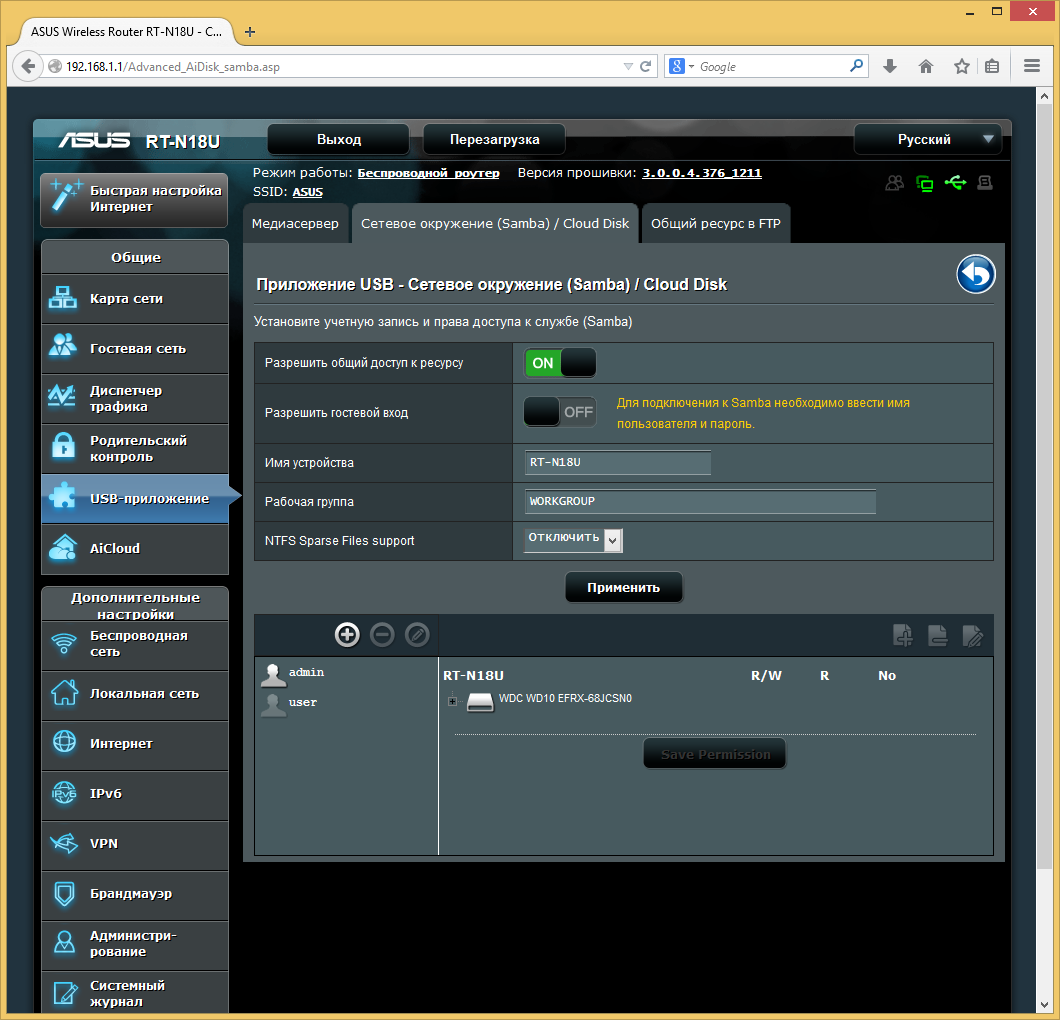Open the Firefox hamburger menu
Image resolution: width=1060 pixels, height=1020 pixels.
1032,66
